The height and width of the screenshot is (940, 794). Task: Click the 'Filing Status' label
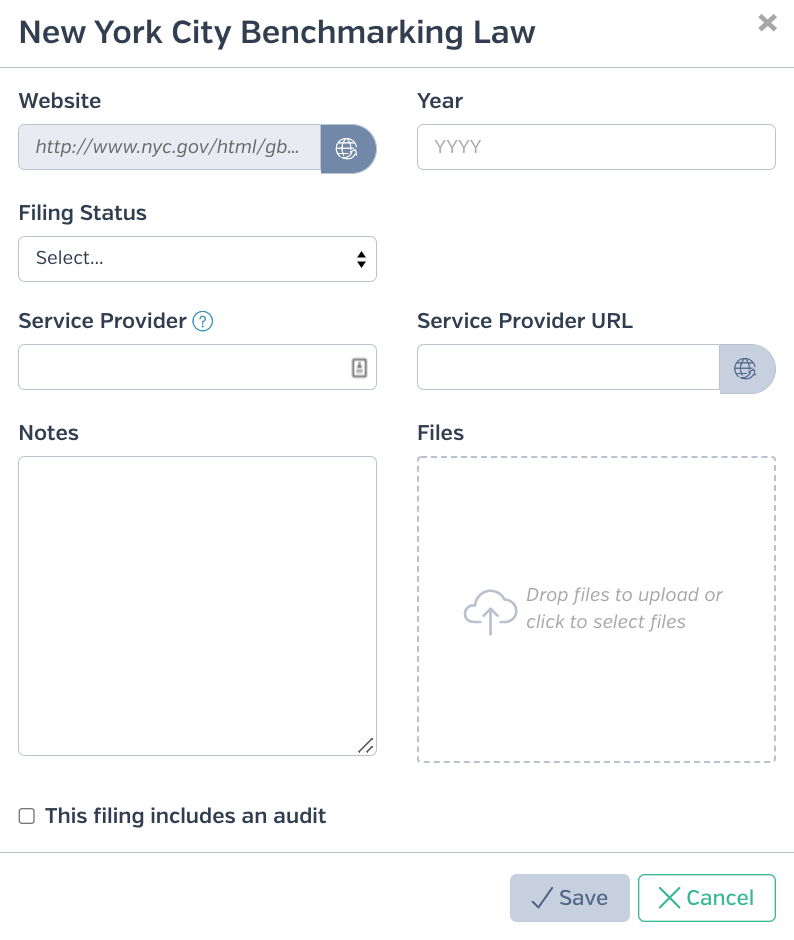pos(83,213)
